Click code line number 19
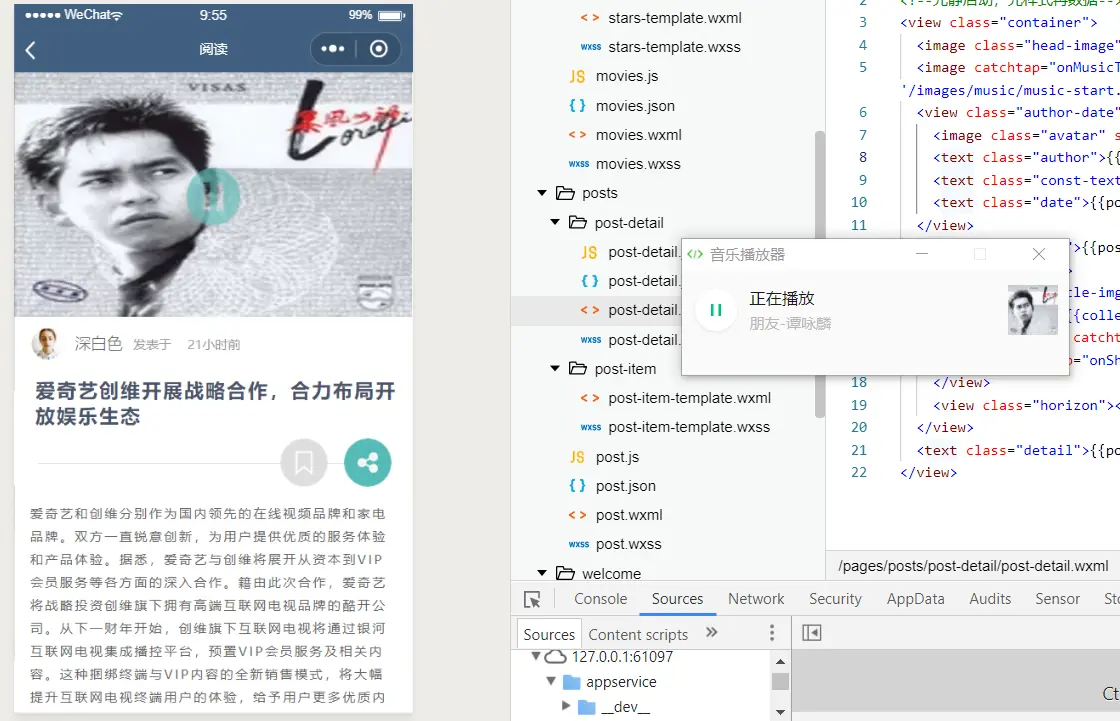 (x=859, y=405)
